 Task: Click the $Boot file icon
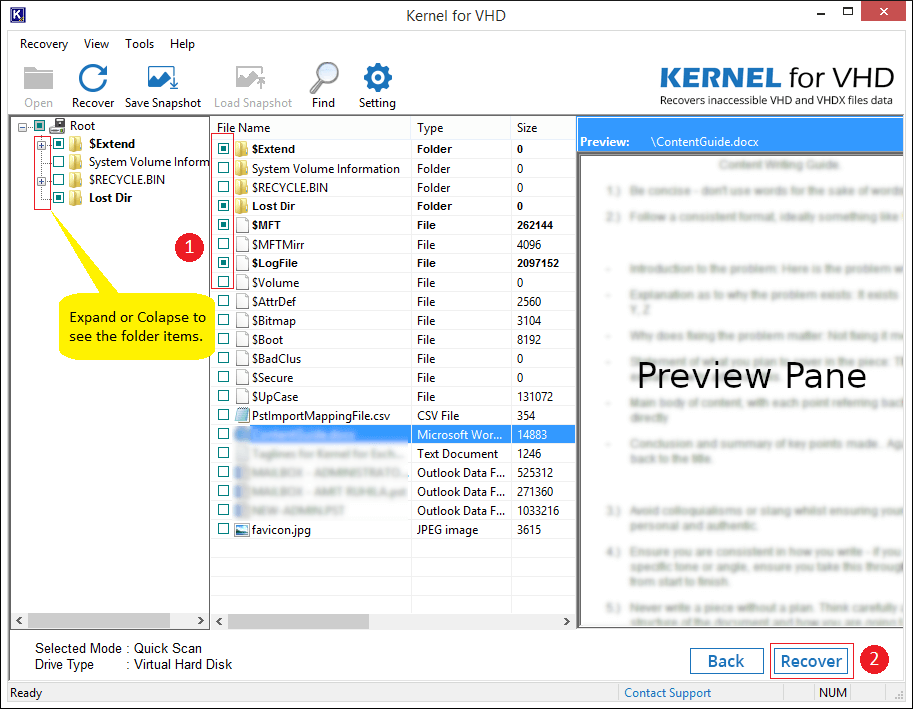click(242, 339)
